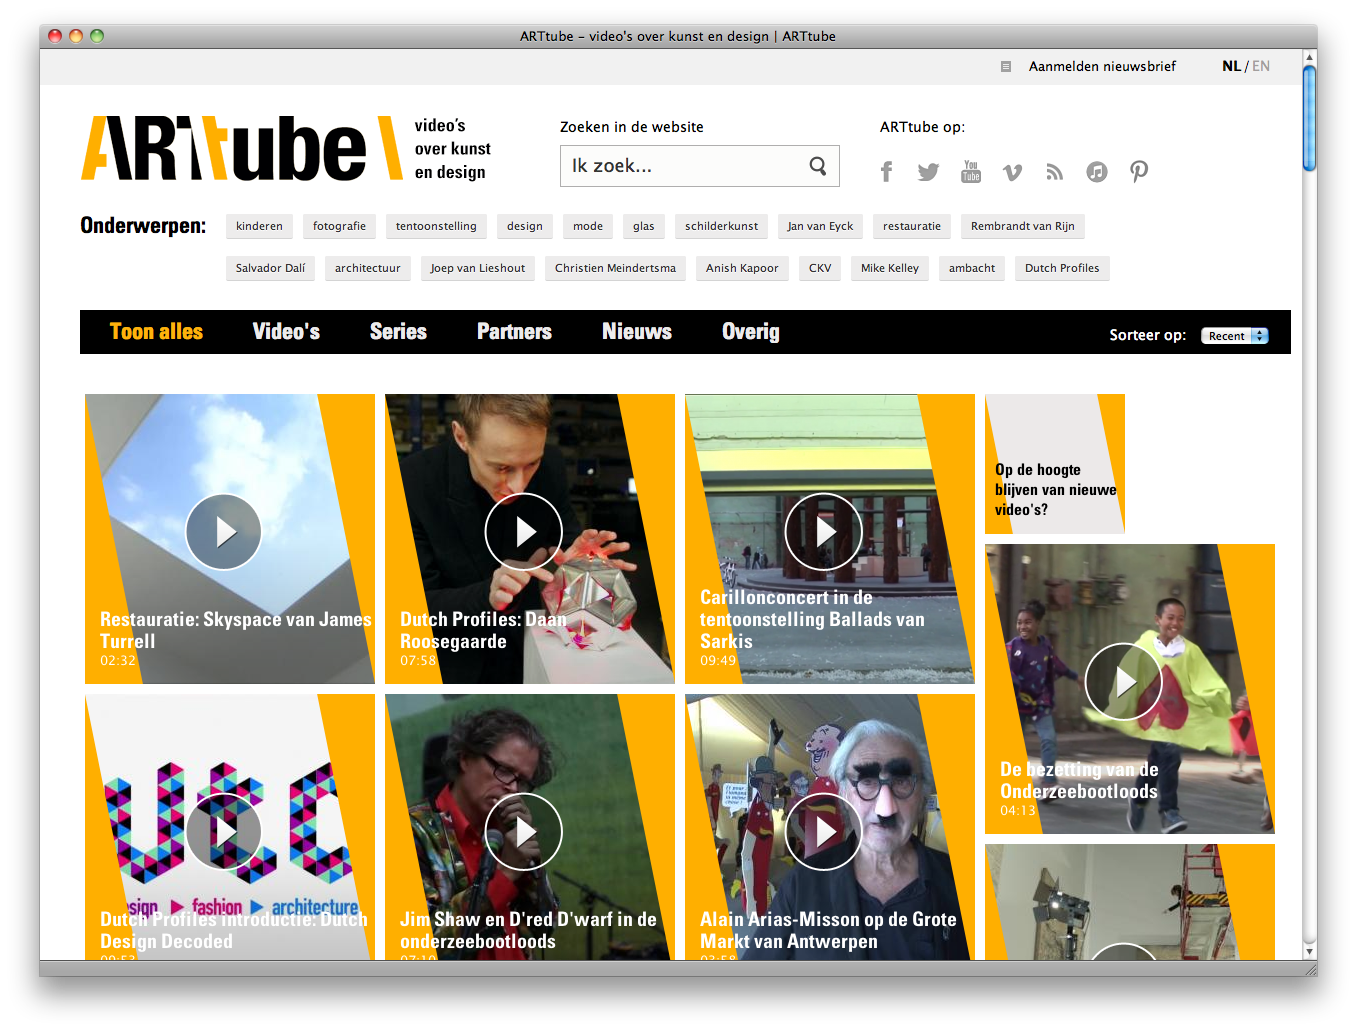Filter by the design topic
Viewport: 1357px width, 1031px height.
coord(525,226)
